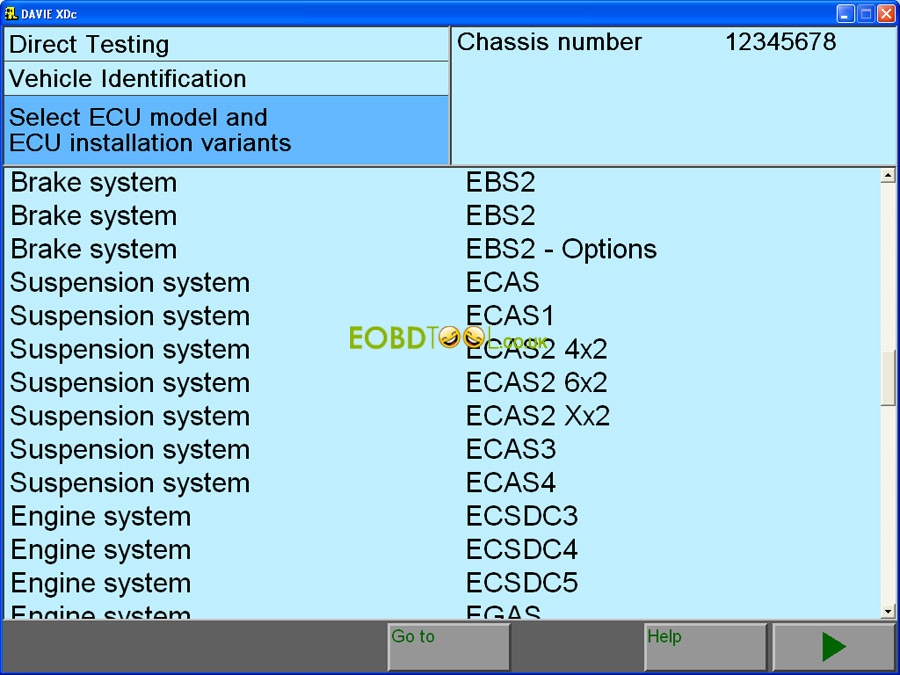Open the Help button

(x=705, y=647)
